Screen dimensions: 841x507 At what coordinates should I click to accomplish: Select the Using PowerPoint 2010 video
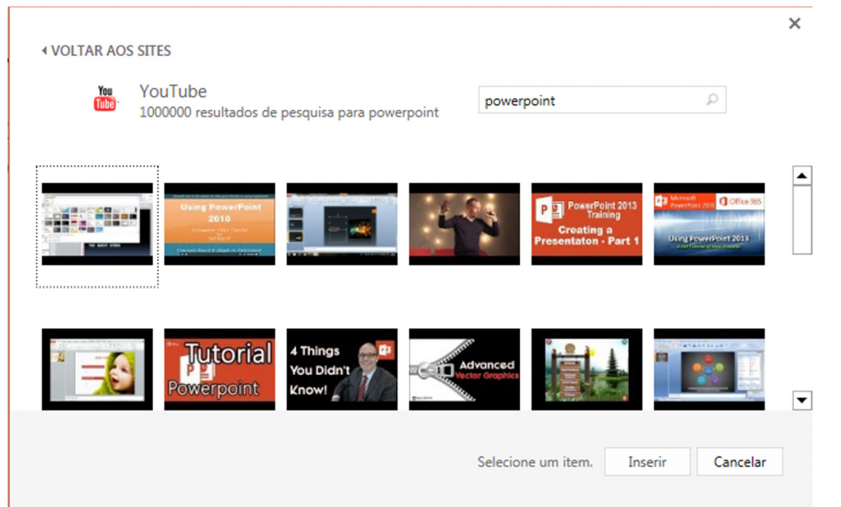point(219,224)
